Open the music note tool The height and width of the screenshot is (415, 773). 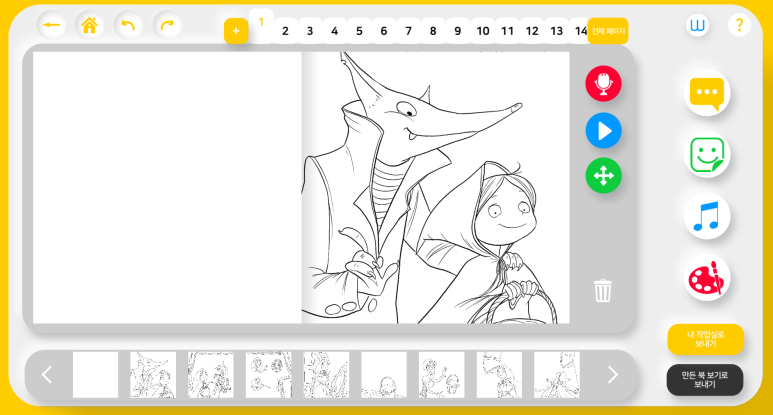click(707, 216)
